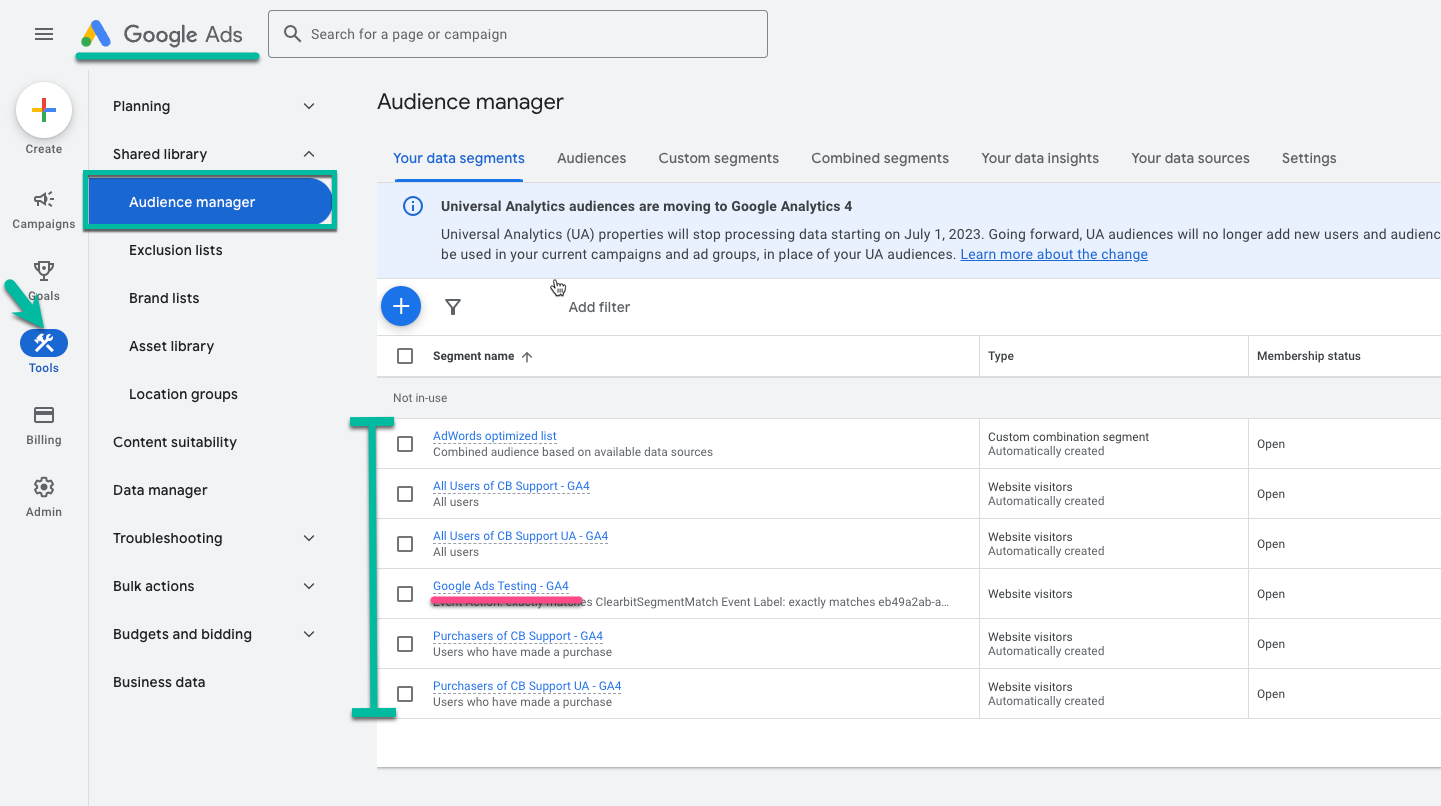Switch to Your data segments tab
This screenshot has width=1441, height=806.
pos(459,158)
